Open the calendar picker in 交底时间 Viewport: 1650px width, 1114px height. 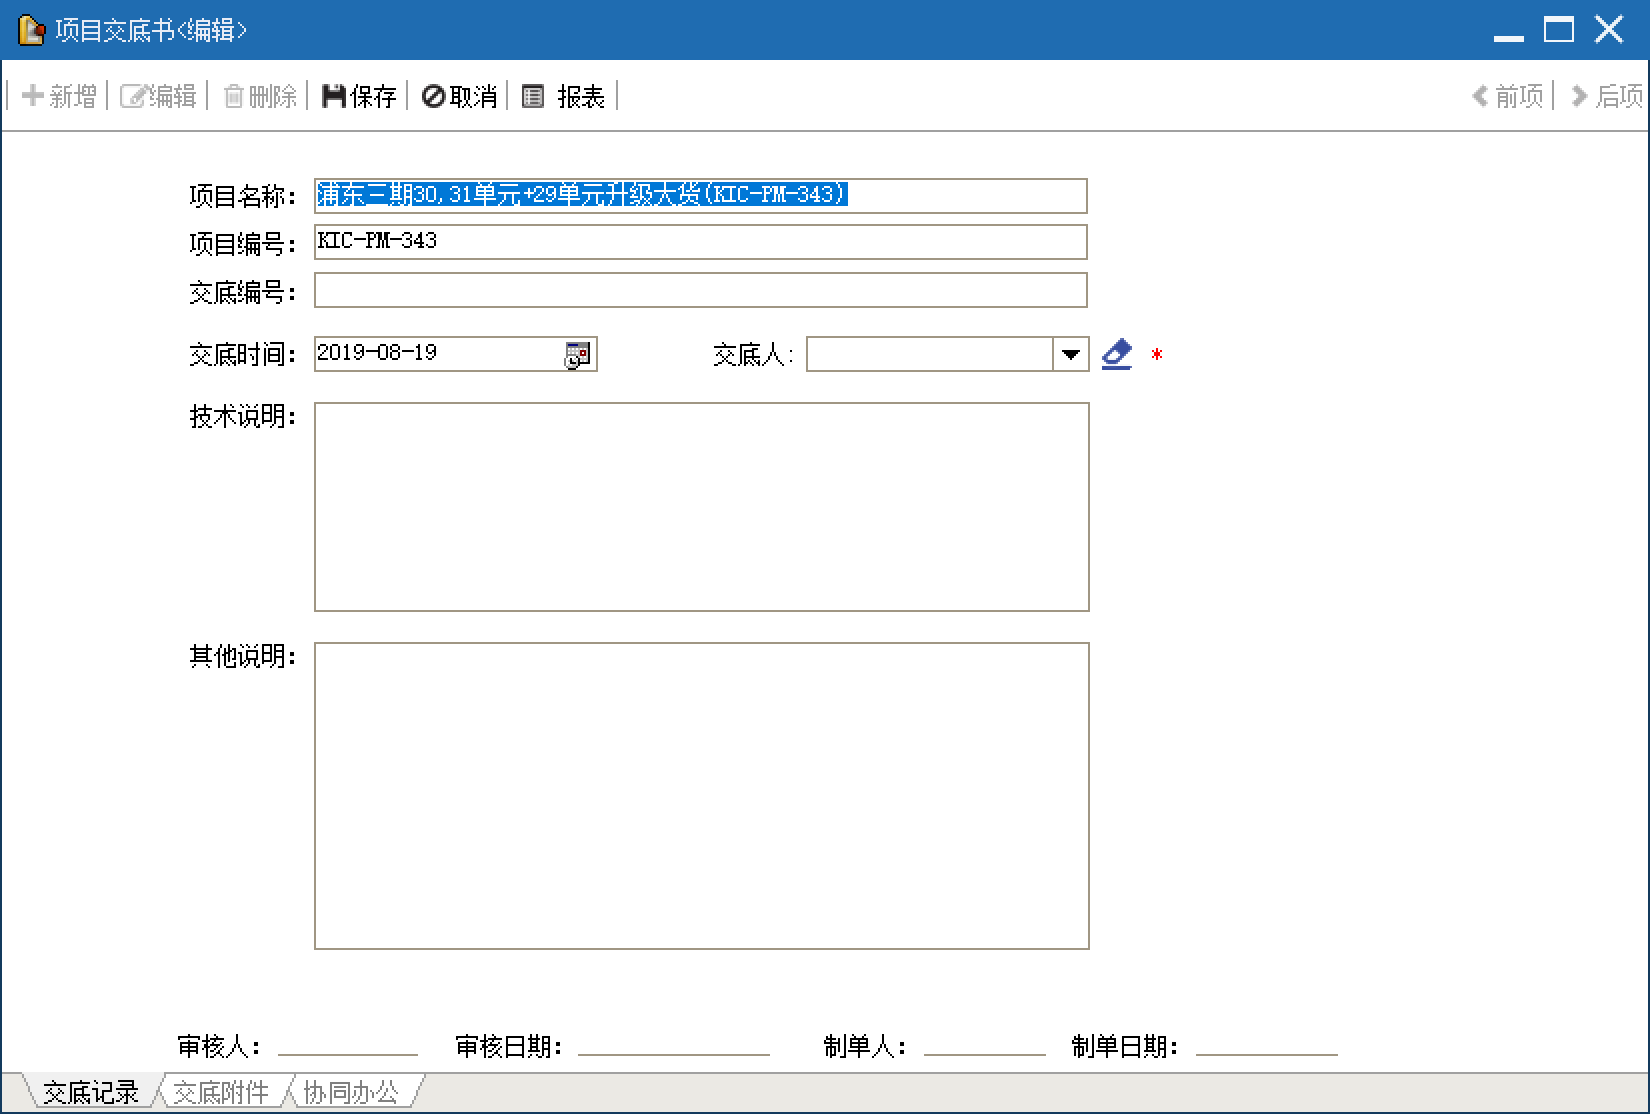pos(578,355)
